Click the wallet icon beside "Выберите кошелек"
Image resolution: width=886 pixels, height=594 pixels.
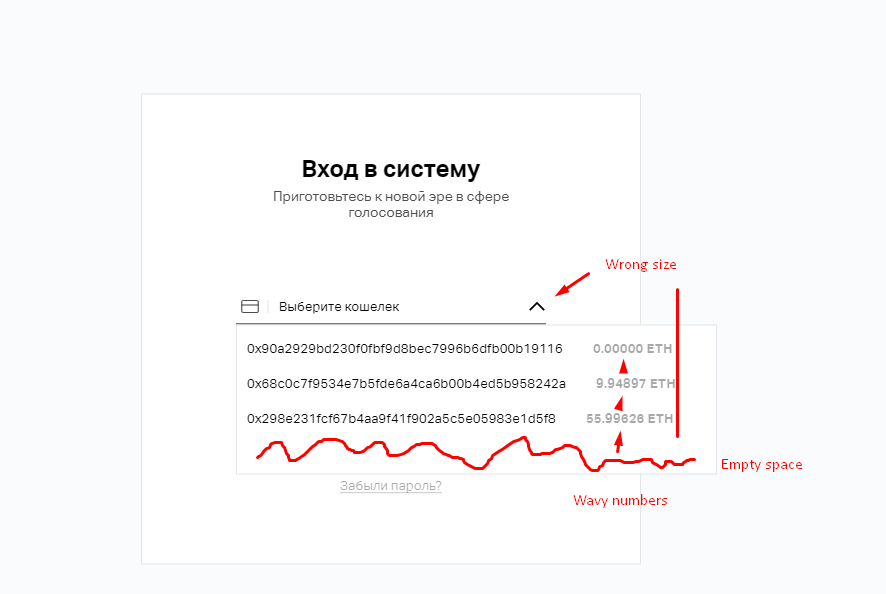tap(250, 306)
